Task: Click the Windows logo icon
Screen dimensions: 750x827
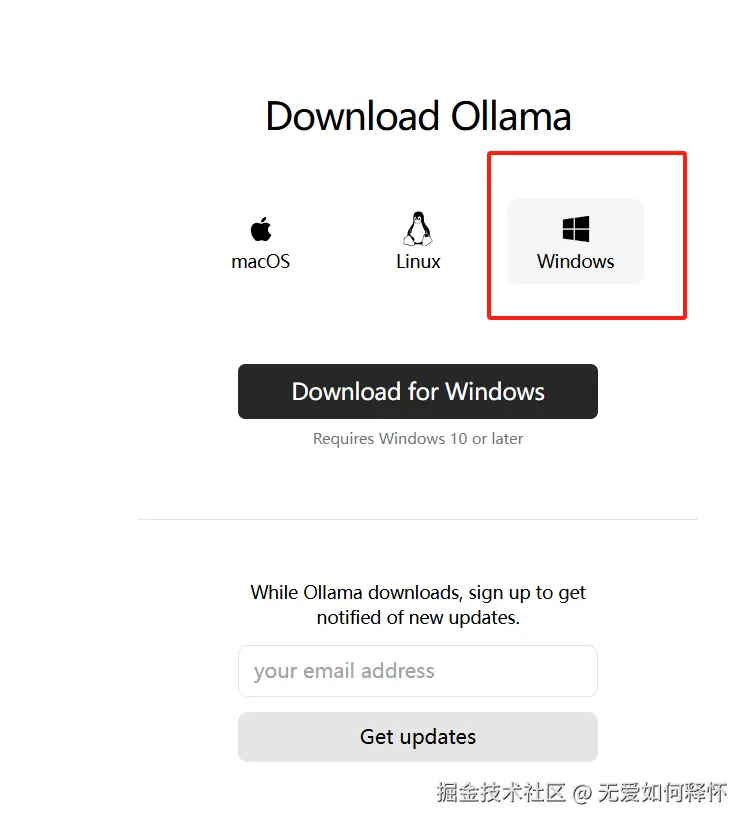Action: [x=575, y=228]
